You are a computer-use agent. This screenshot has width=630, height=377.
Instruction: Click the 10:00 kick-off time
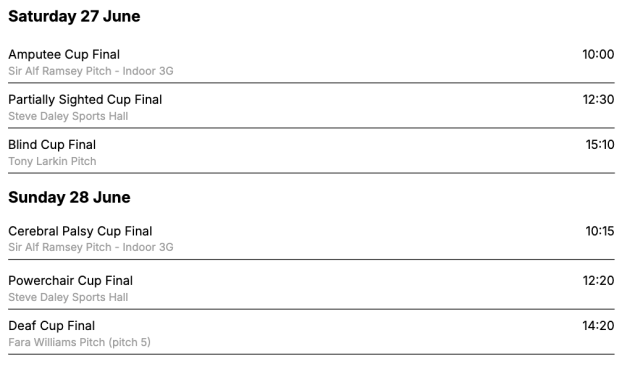[598, 54]
